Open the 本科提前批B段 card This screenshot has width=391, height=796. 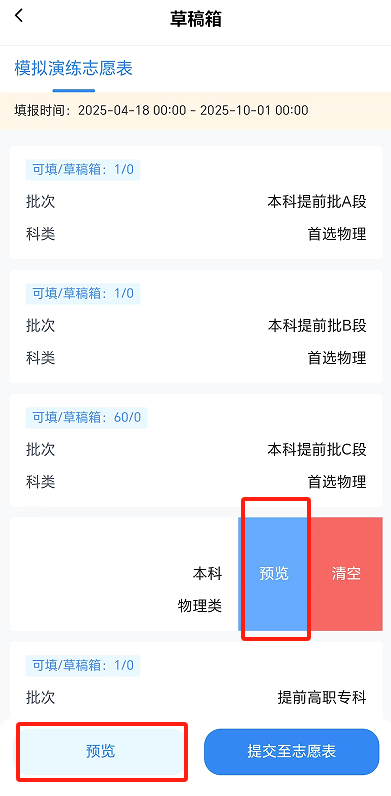196,326
